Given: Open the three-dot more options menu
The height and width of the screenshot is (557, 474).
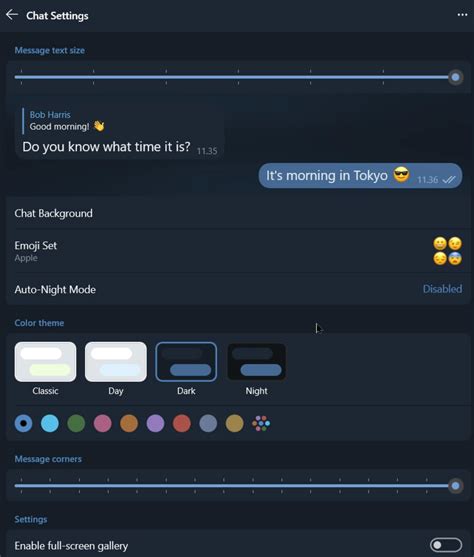Looking at the screenshot, I should [x=462, y=15].
